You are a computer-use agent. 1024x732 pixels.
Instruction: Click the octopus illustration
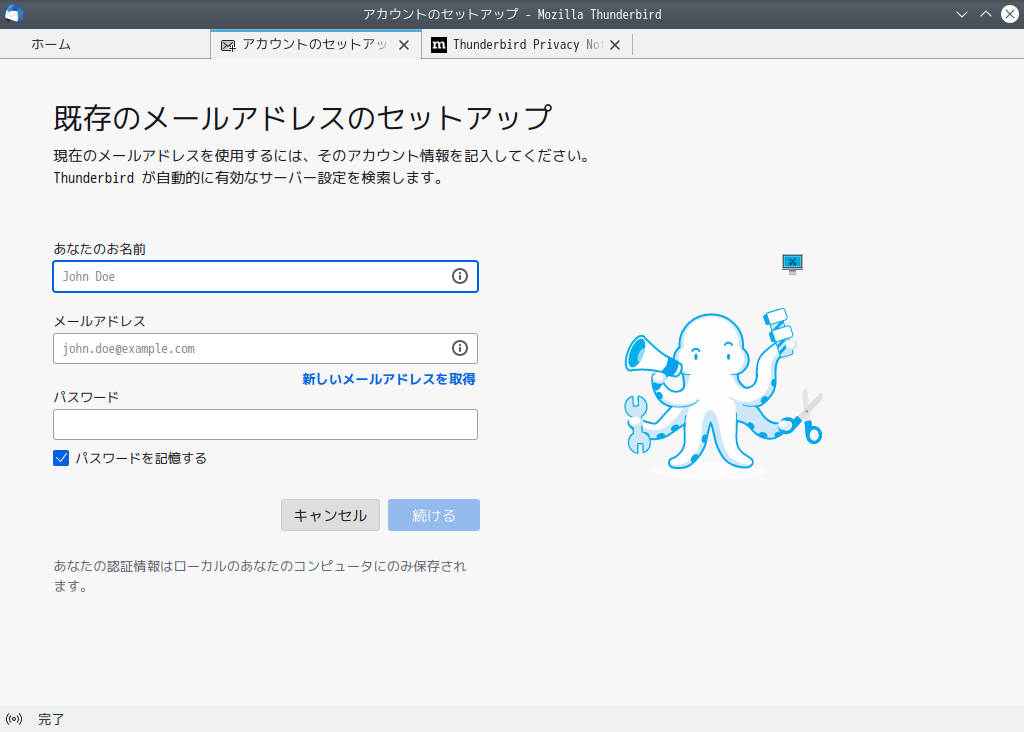click(723, 392)
